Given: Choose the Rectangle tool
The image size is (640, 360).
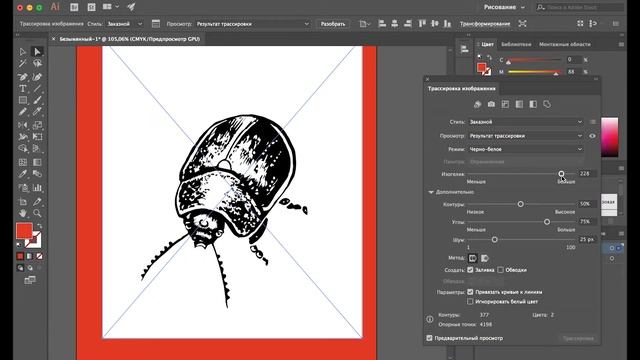Looking at the screenshot, I should (22, 100).
